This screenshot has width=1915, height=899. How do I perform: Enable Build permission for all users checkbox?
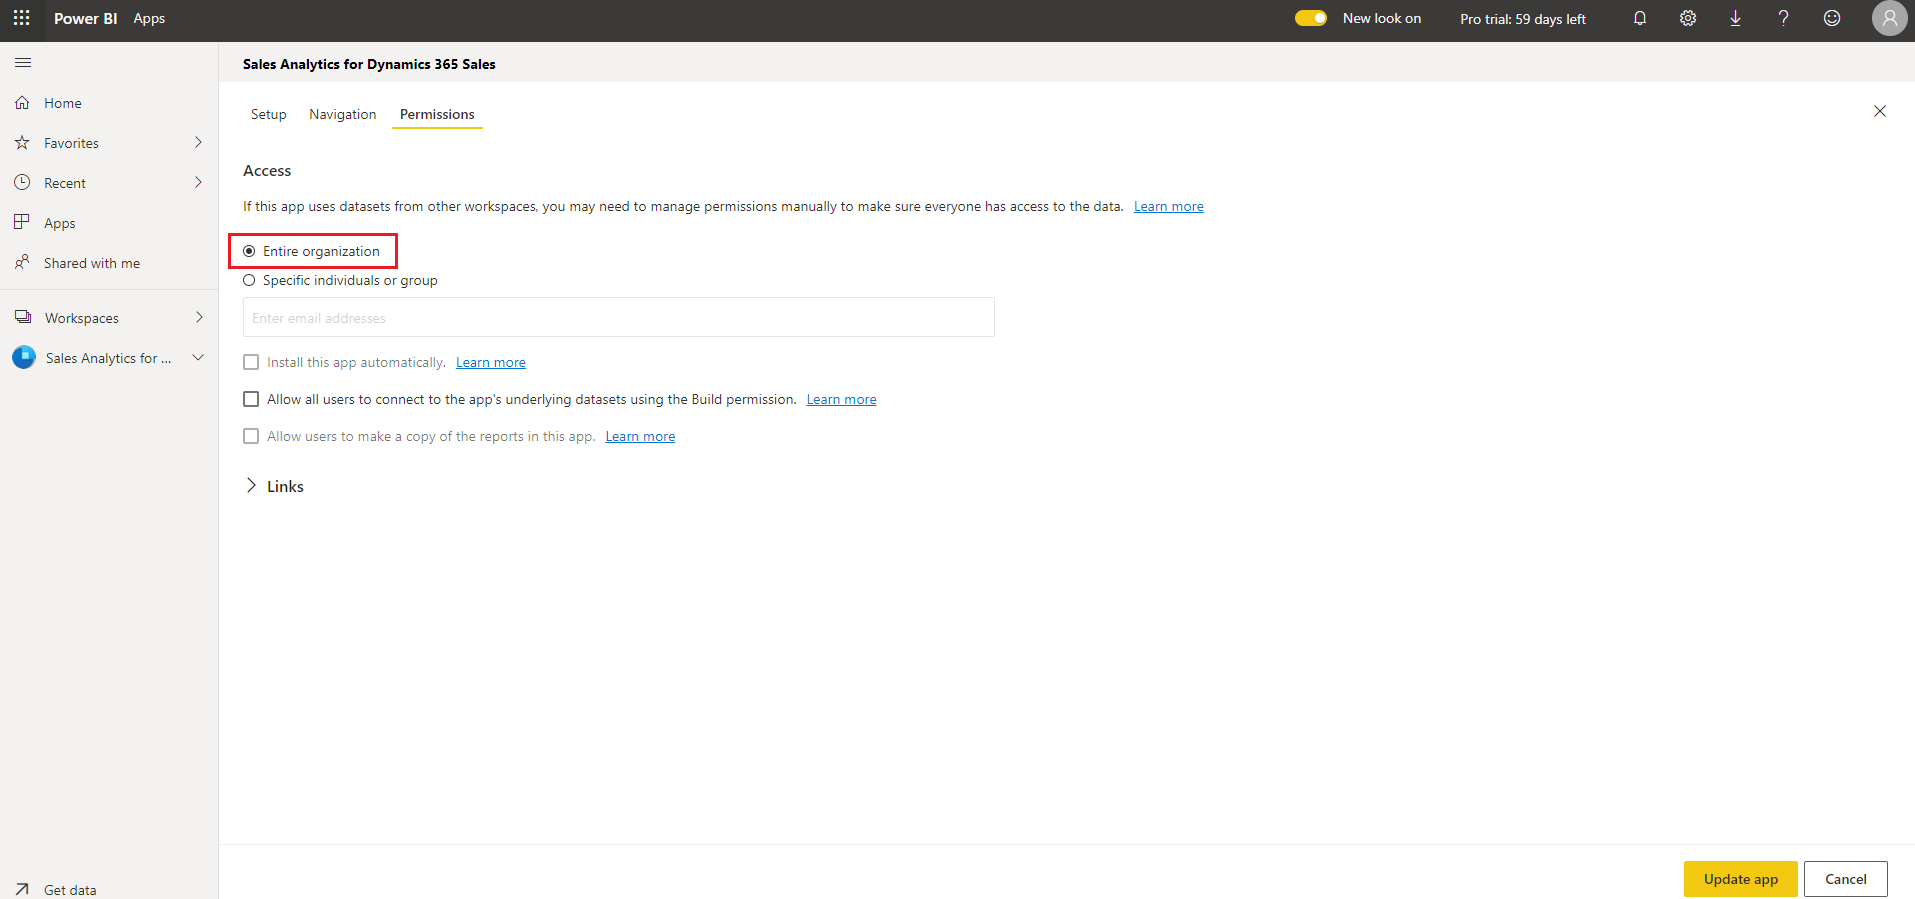click(251, 399)
